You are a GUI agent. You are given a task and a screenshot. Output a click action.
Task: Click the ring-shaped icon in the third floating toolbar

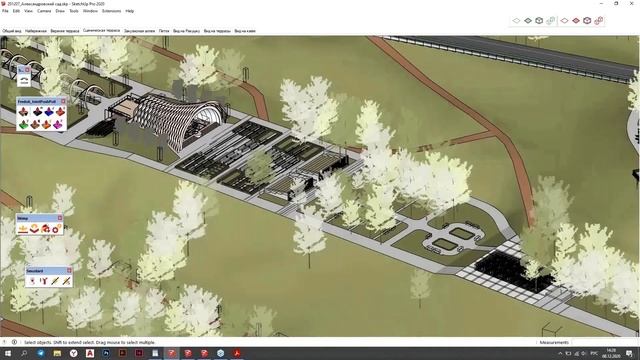(x=56, y=229)
